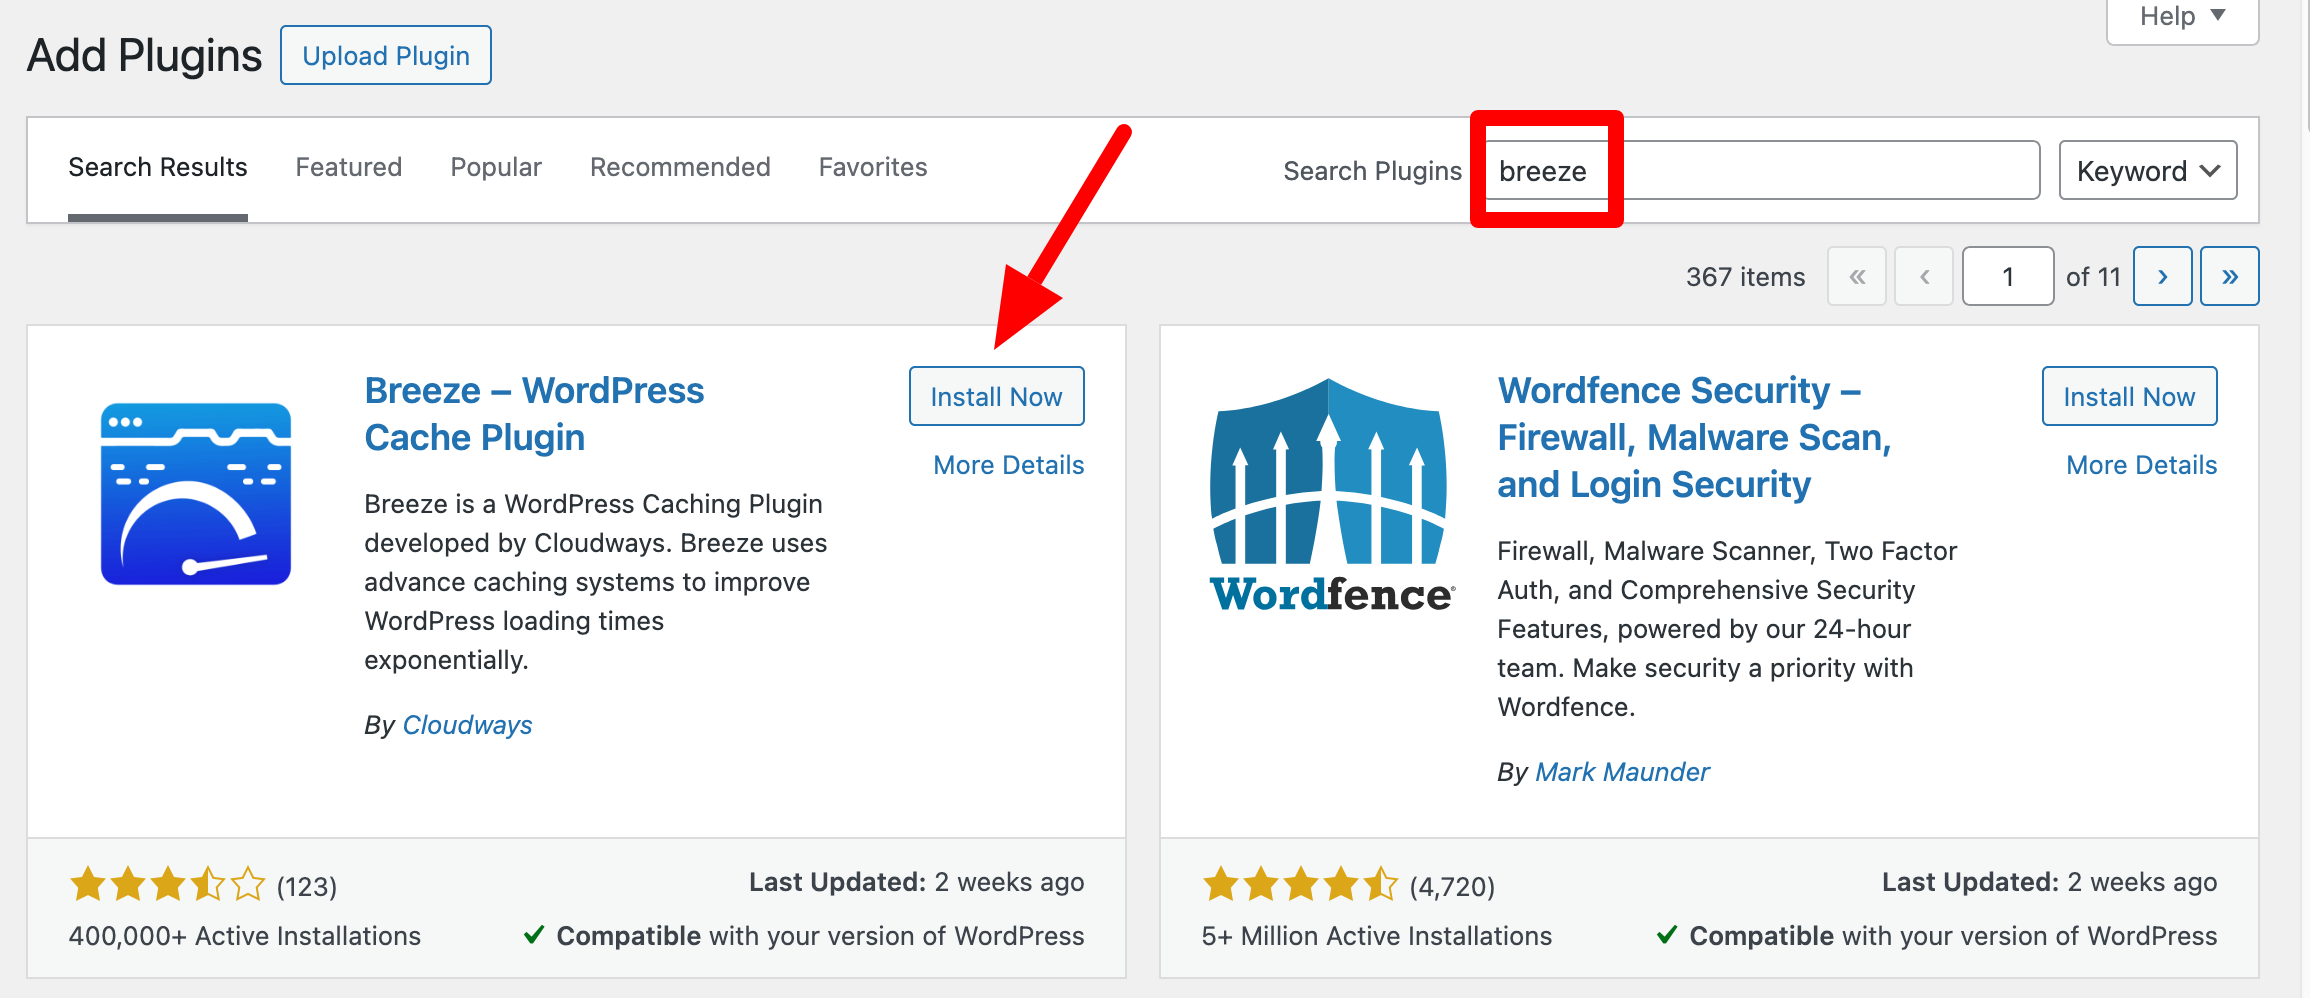This screenshot has width=2310, height=998.
Task: Open the Favorites tab
Action: coord(873,167)
